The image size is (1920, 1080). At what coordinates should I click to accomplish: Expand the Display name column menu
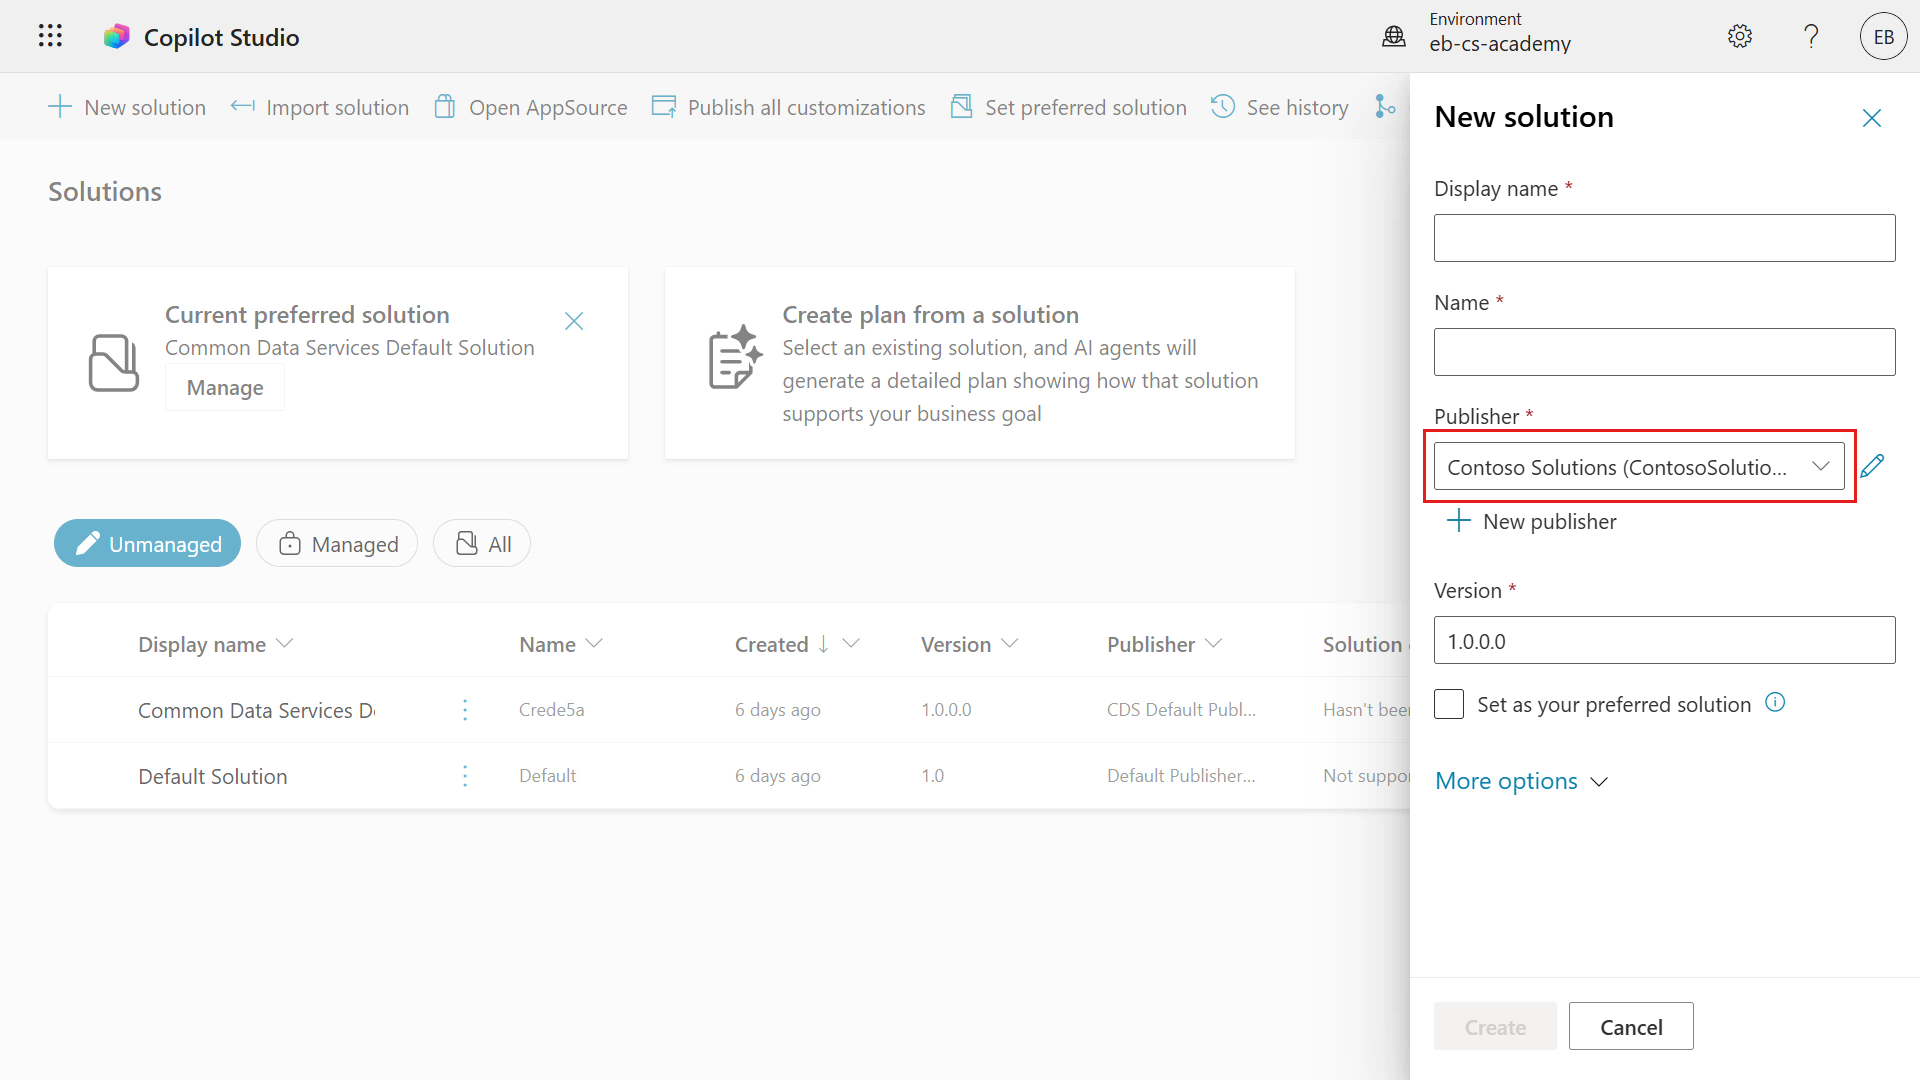tap(284, 644)
